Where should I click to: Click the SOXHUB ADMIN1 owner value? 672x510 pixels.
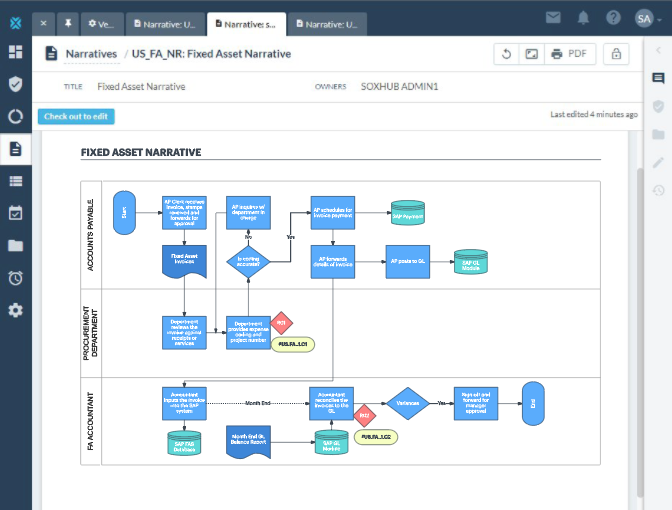click(399, 87)
